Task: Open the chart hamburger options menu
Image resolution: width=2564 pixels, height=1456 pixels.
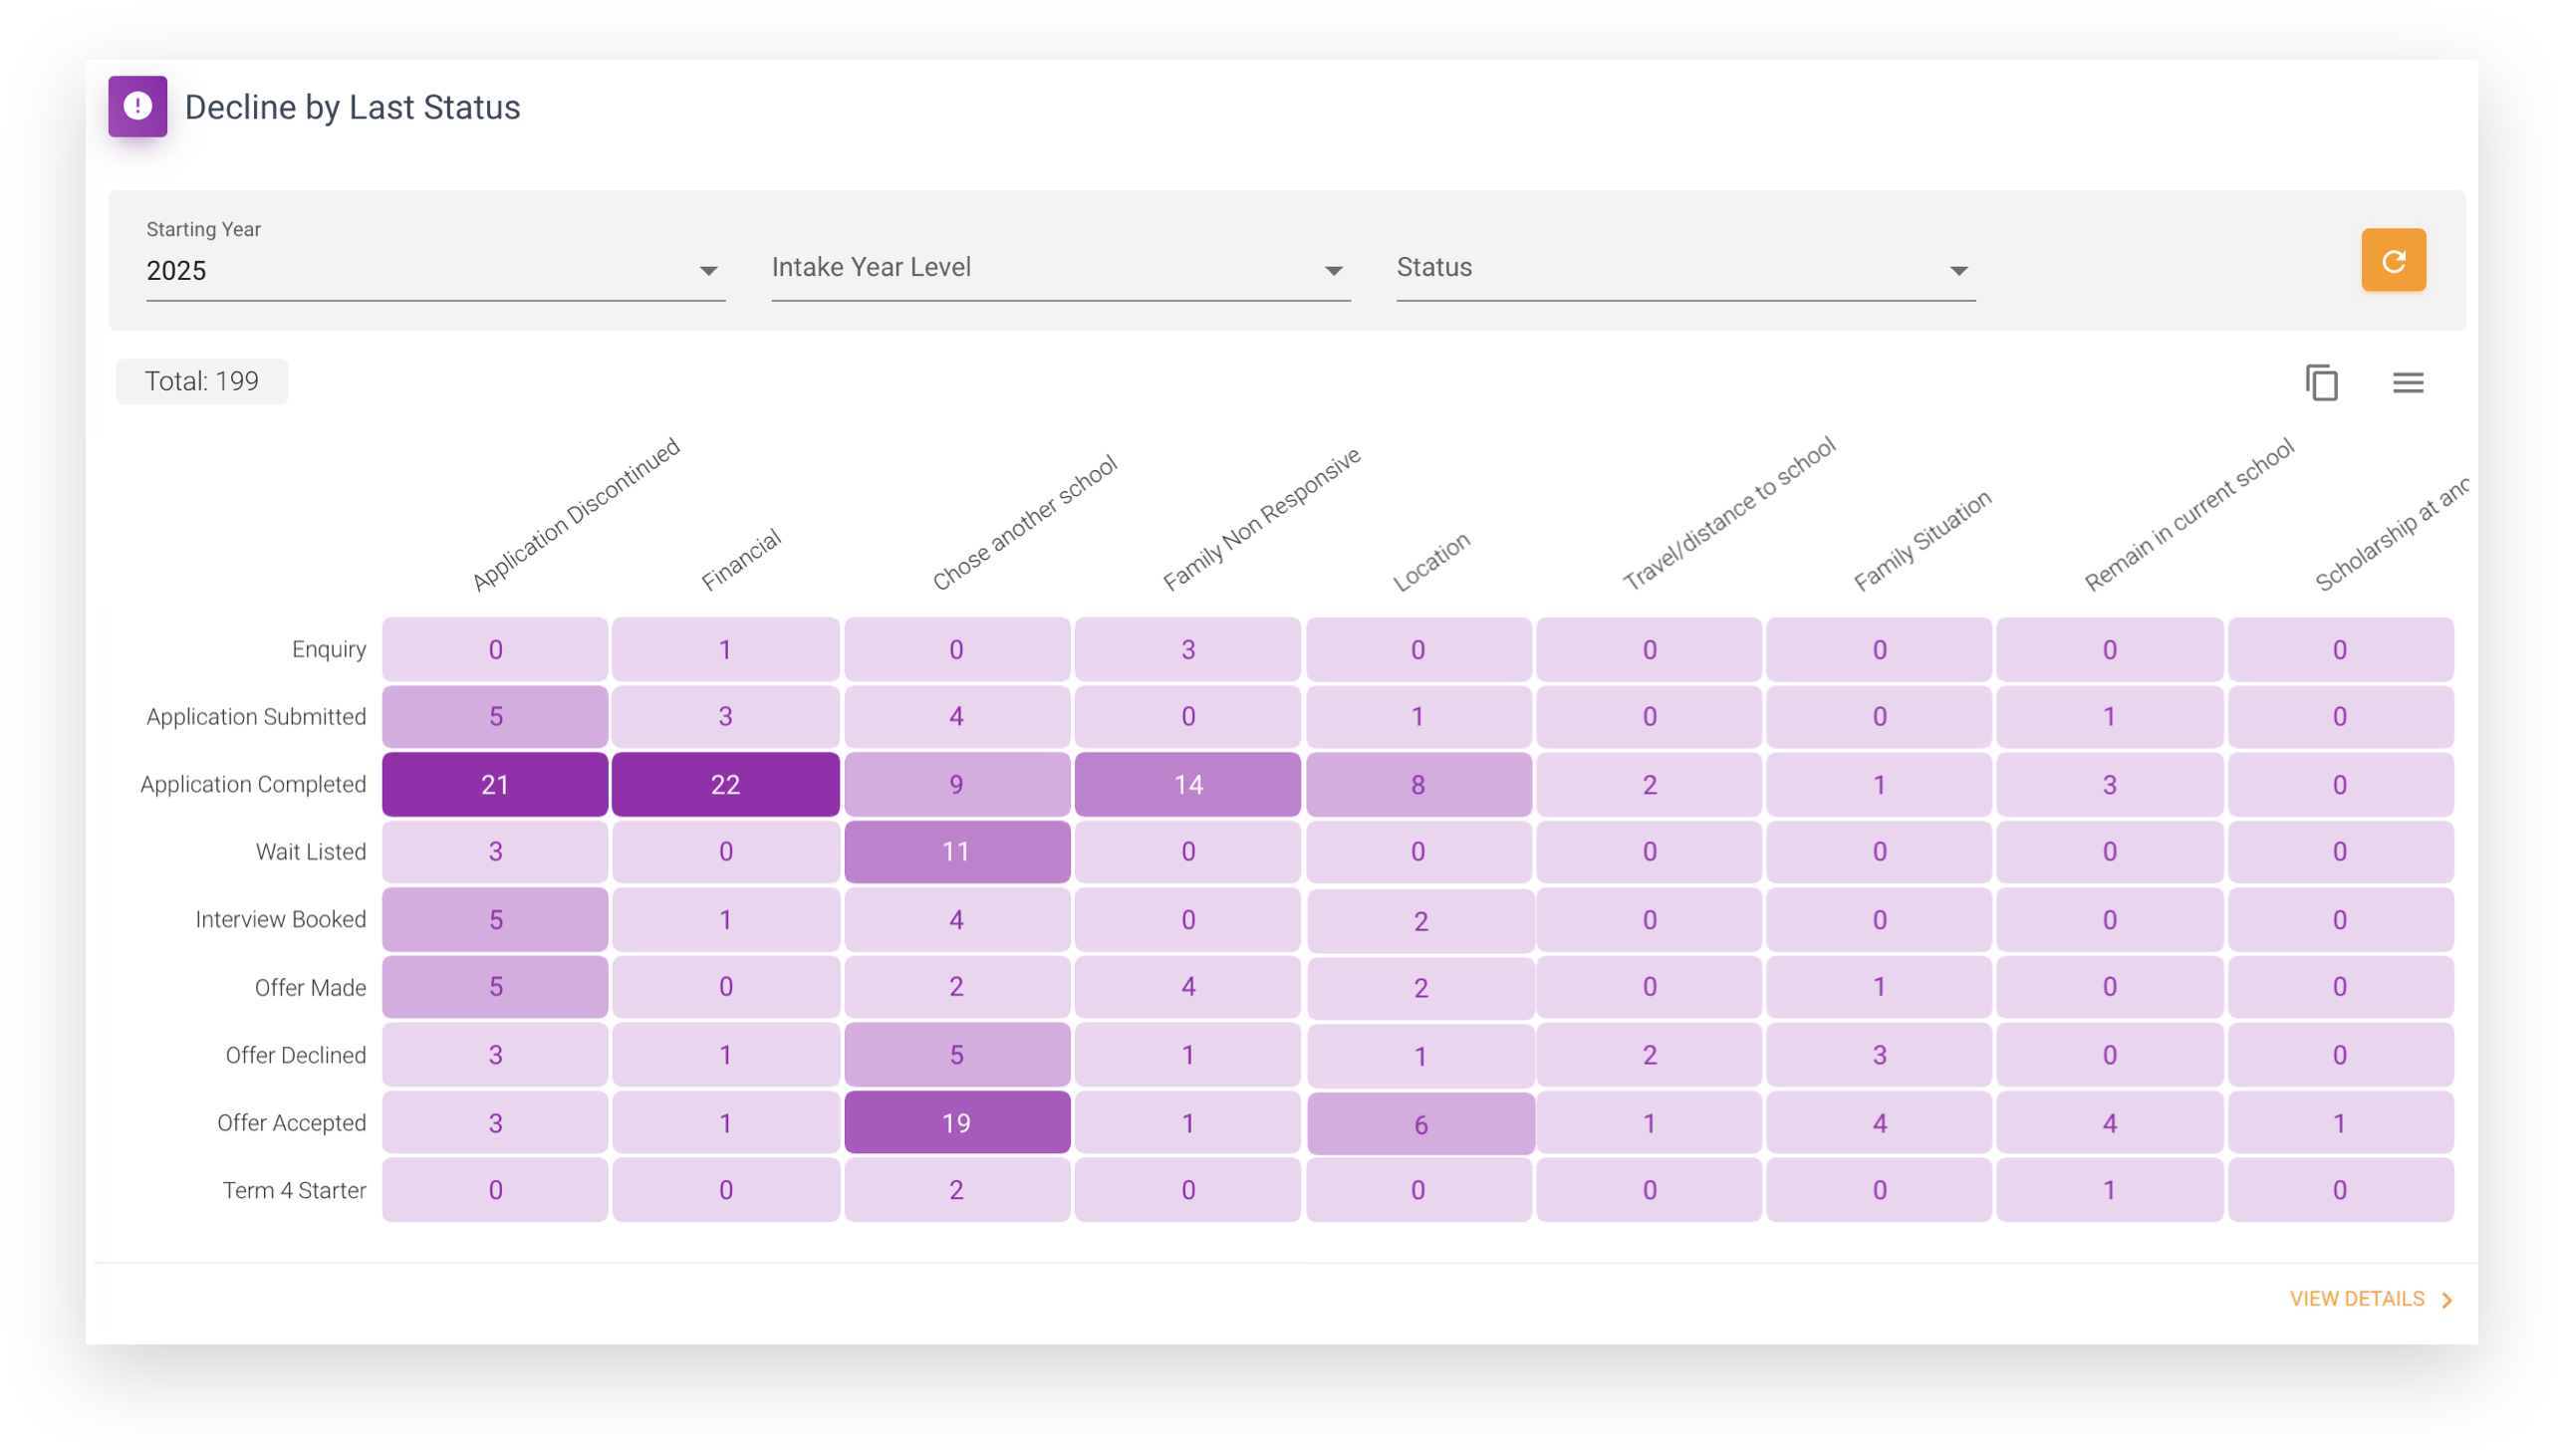Action: coord(2408,382)
